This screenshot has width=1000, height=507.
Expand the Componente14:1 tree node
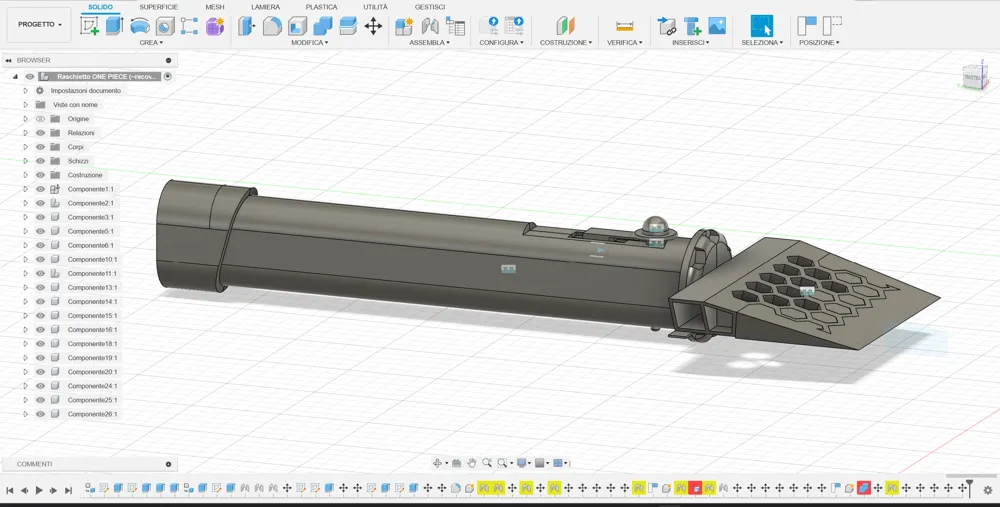click(x=26, y=301)
